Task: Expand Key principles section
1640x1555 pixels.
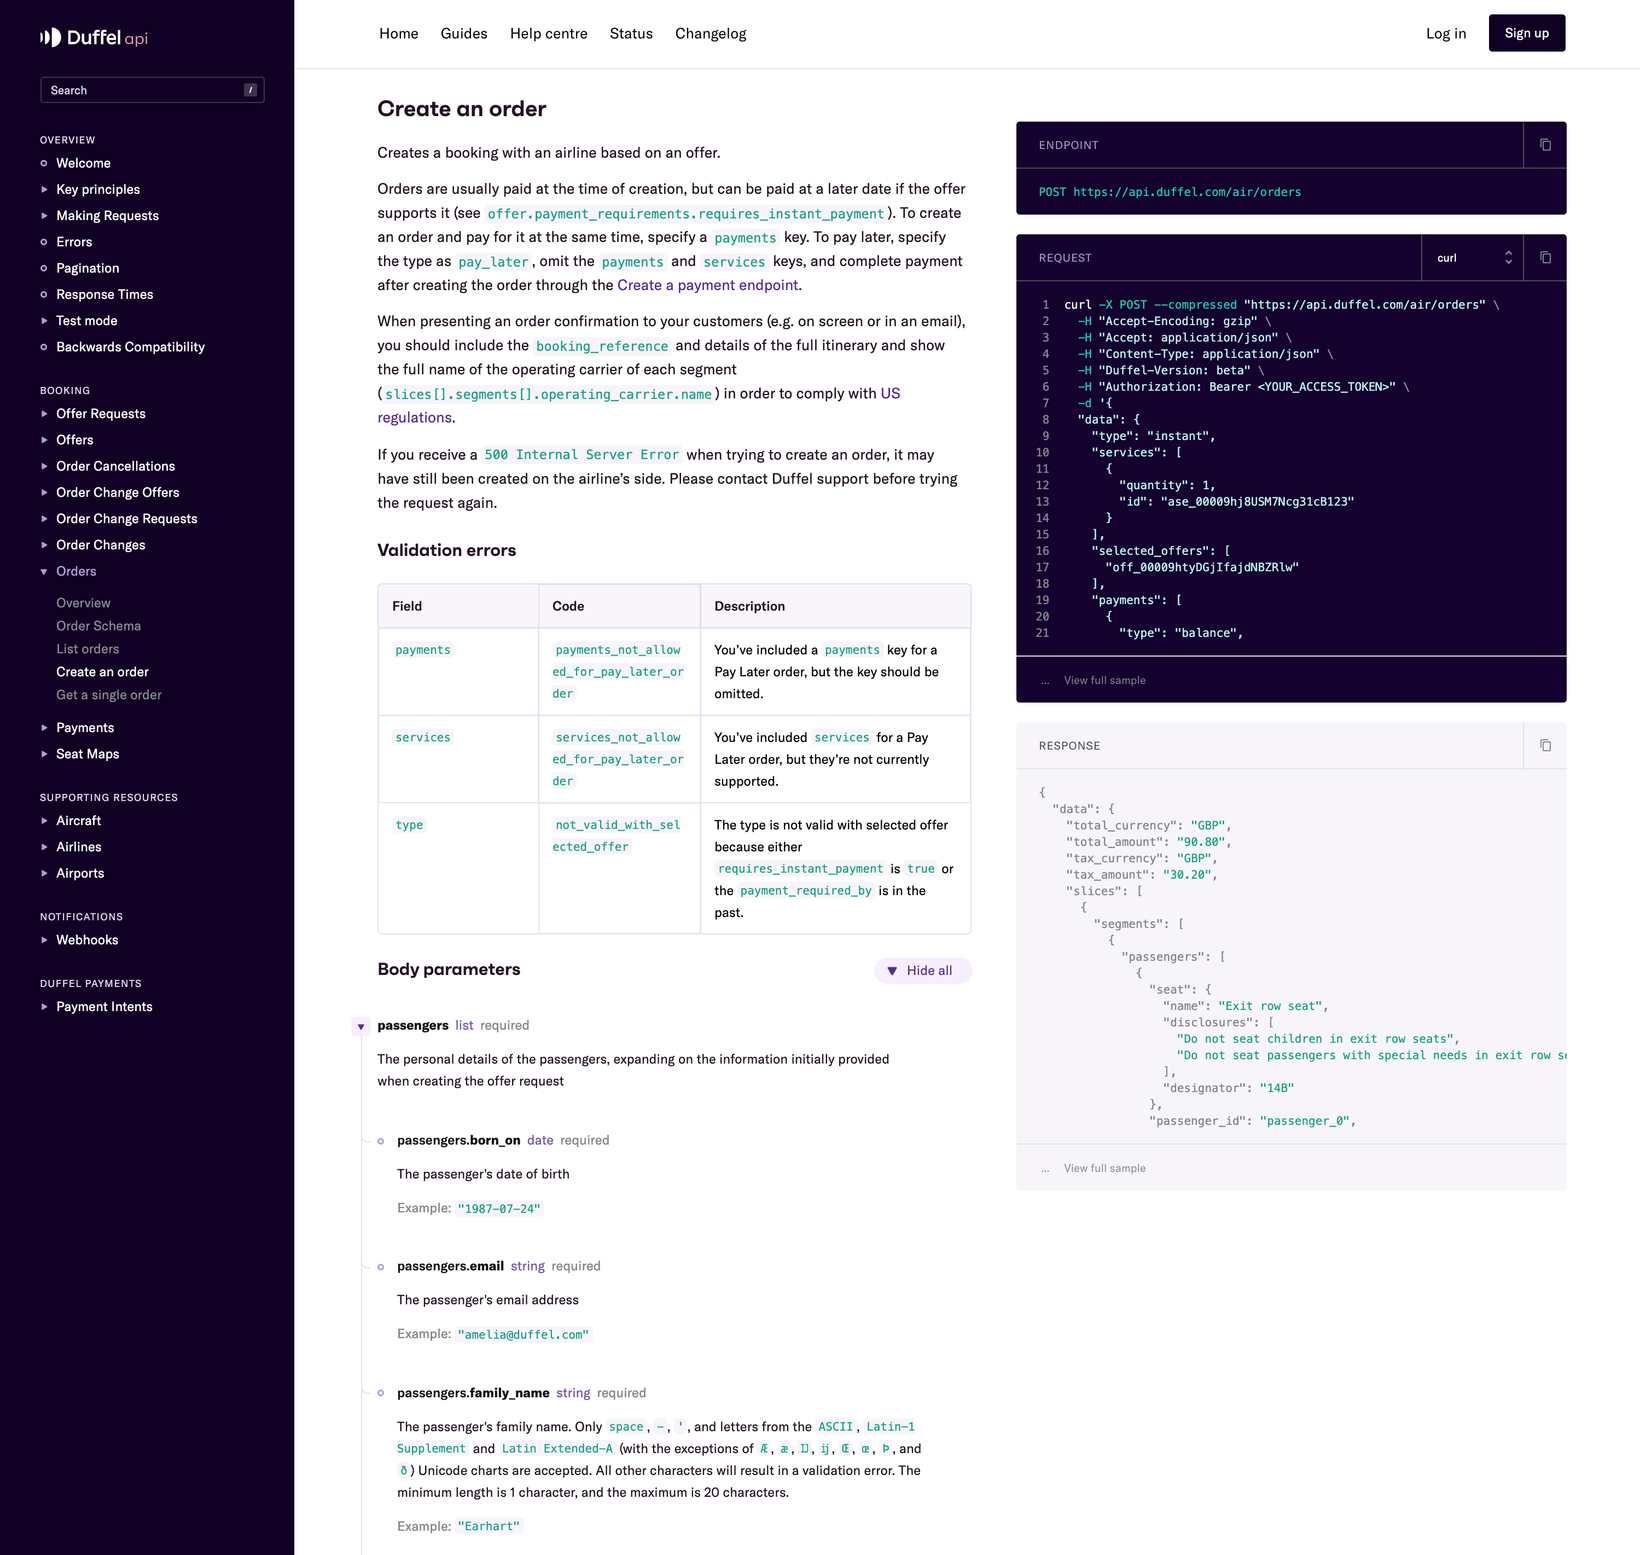Action: pos(44,189)
